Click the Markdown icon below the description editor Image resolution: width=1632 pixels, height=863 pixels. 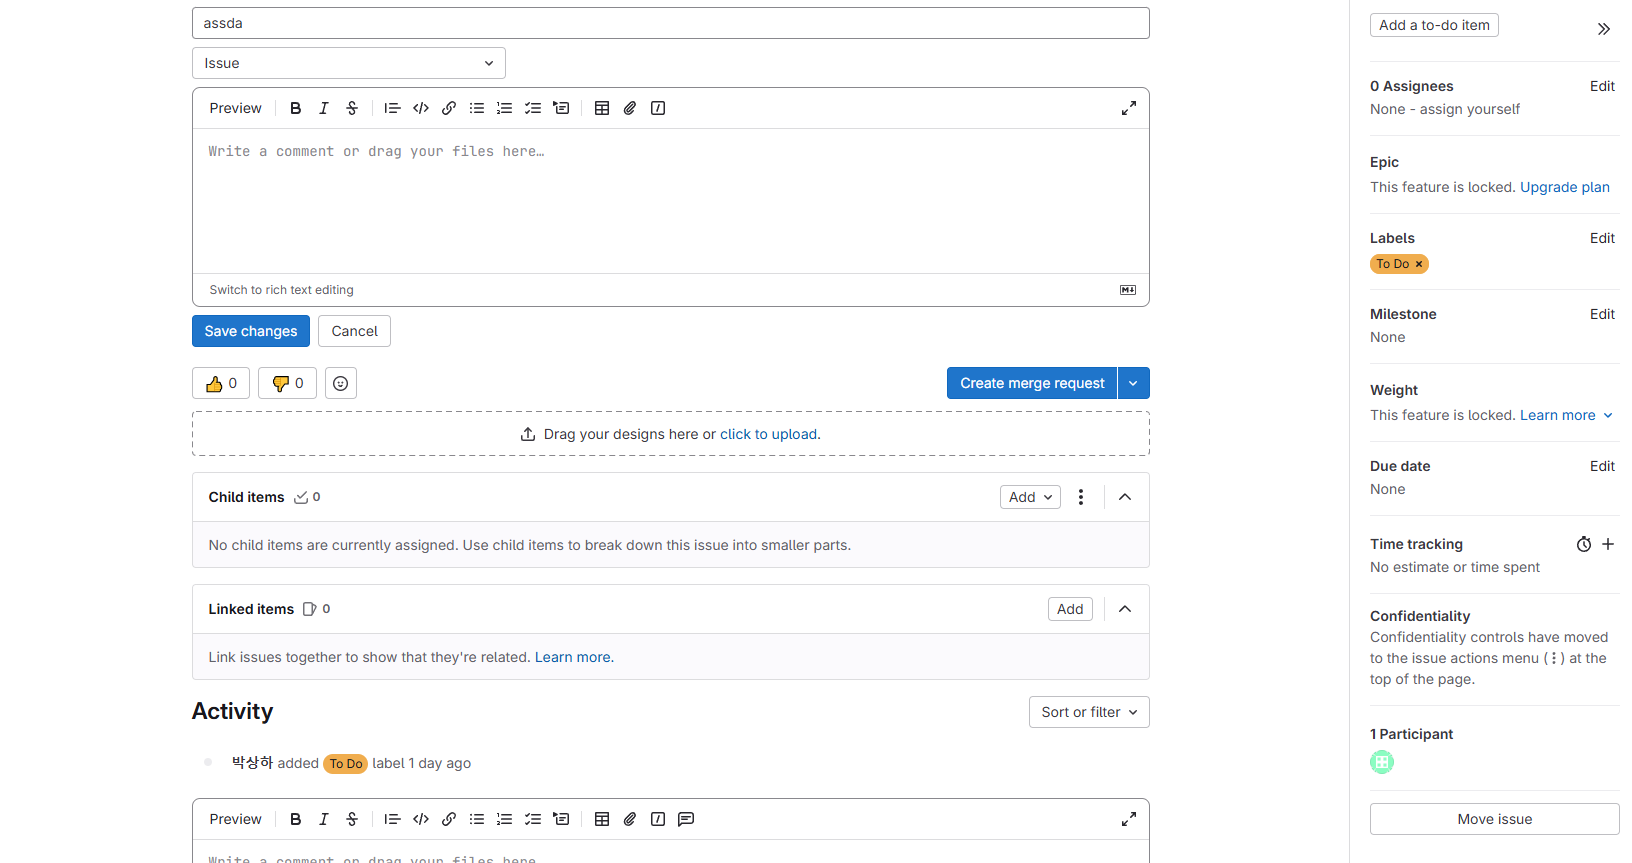(1128, 290)
